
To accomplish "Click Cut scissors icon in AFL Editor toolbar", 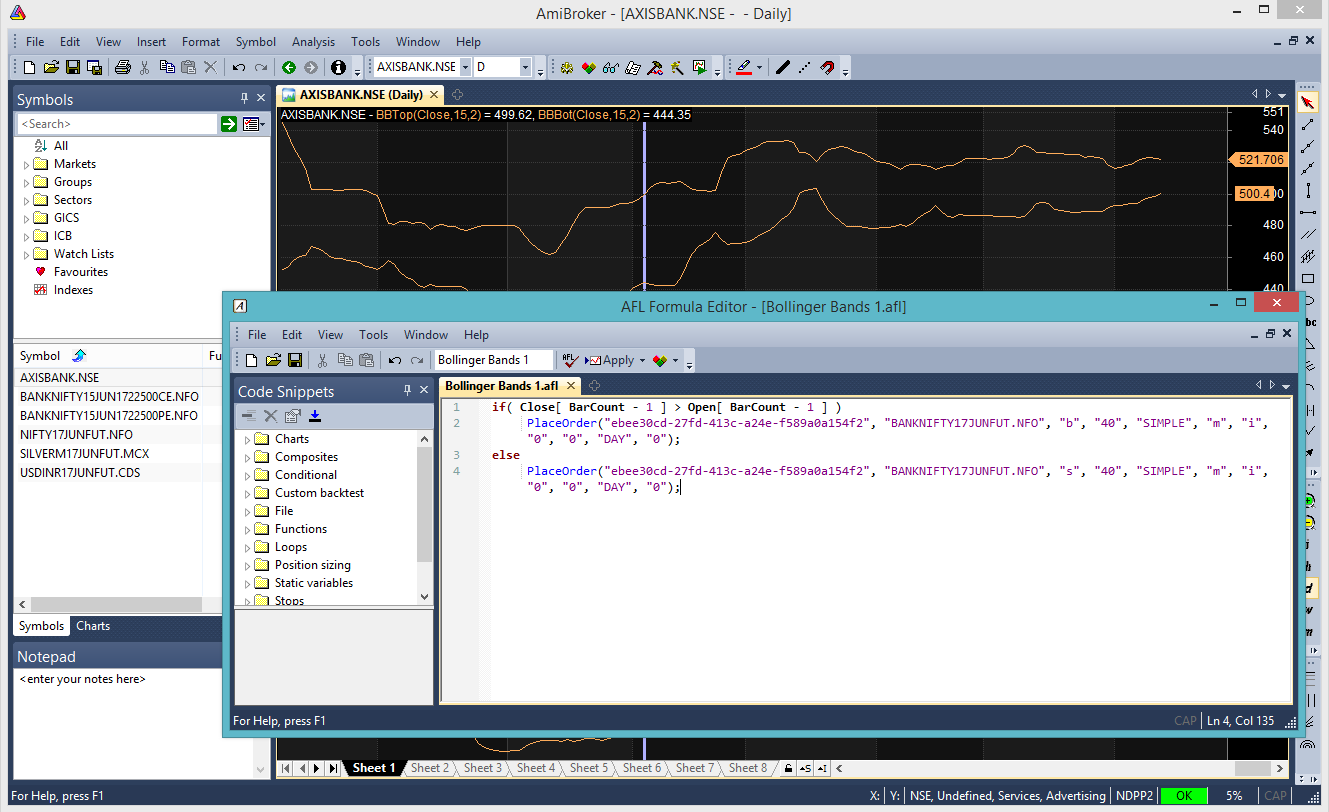I will click(322, 360).
